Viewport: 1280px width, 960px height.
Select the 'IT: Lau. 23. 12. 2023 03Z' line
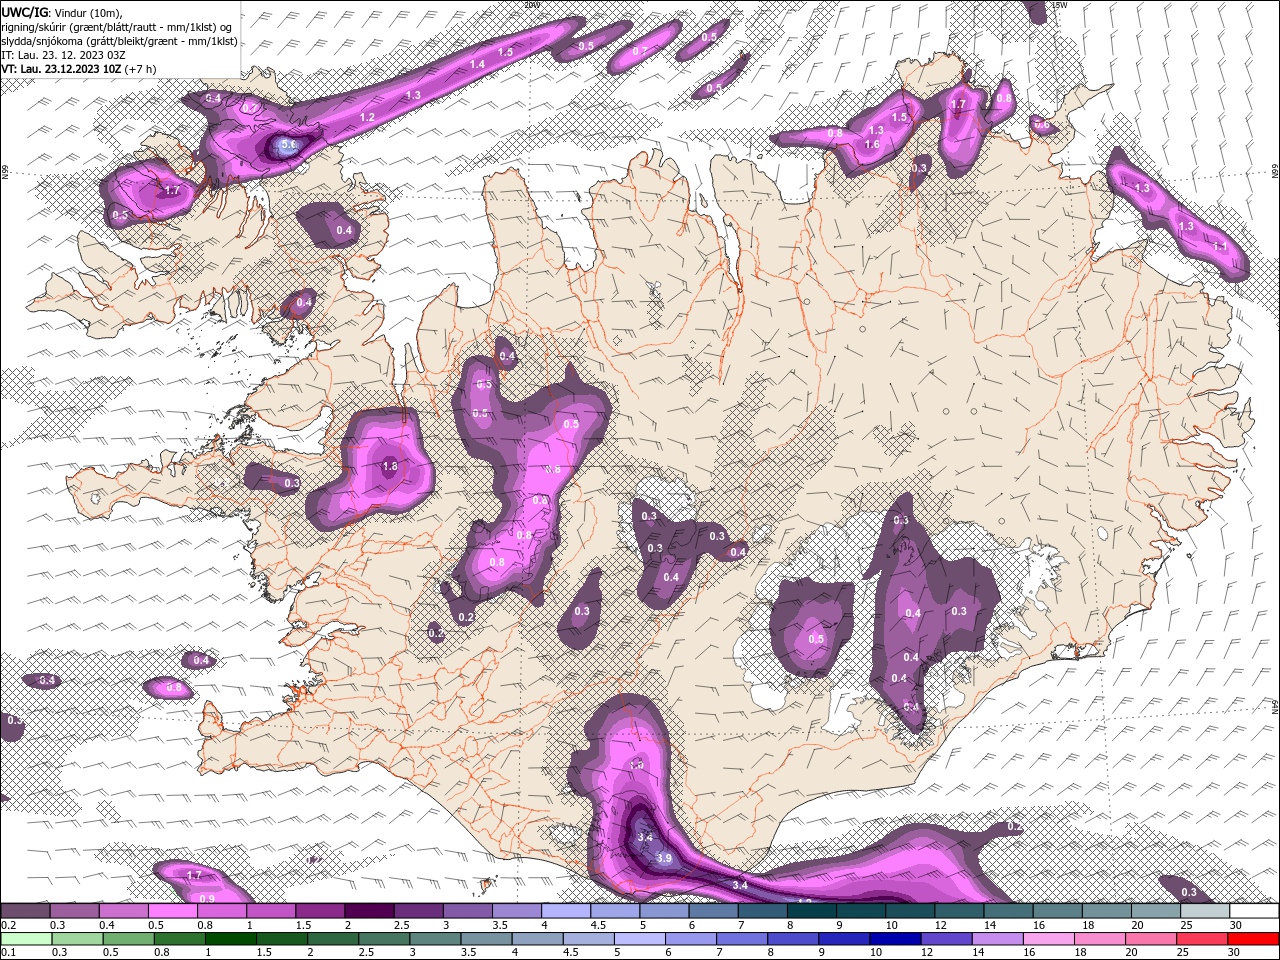(x=62, y=55)
